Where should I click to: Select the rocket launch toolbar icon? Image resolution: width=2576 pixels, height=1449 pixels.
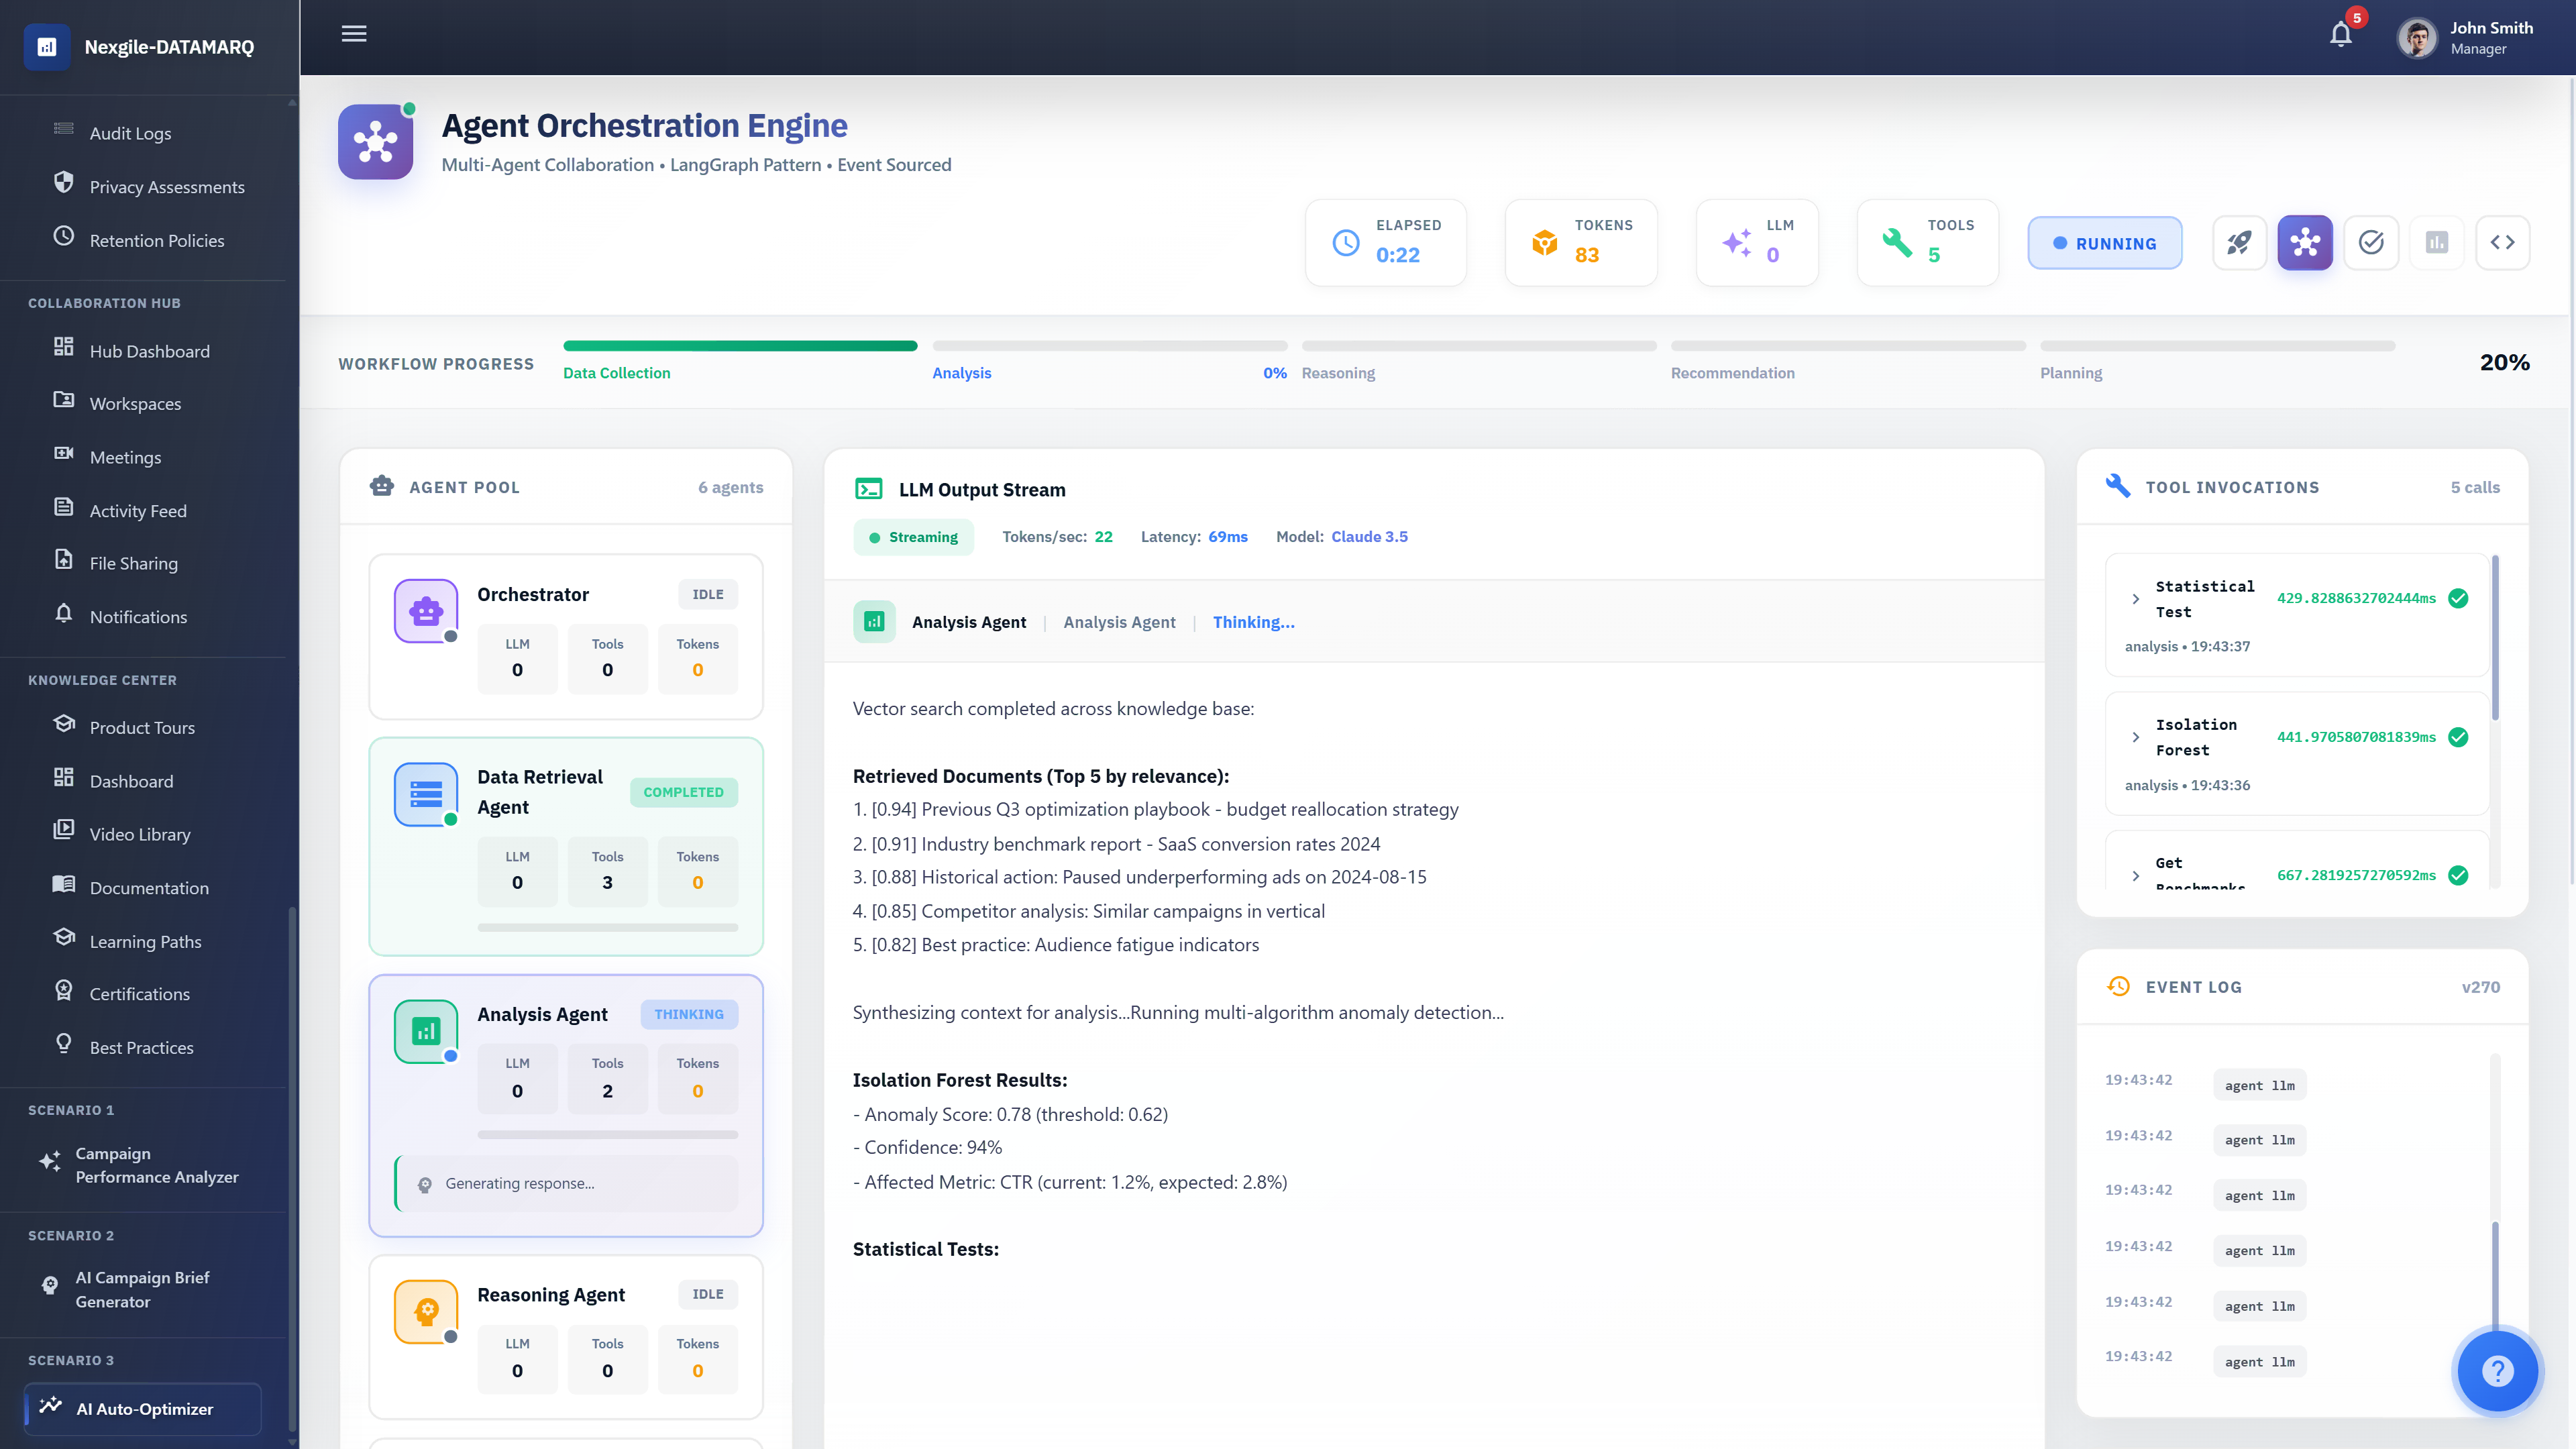pyautogui.click(x=2239, y=242)
